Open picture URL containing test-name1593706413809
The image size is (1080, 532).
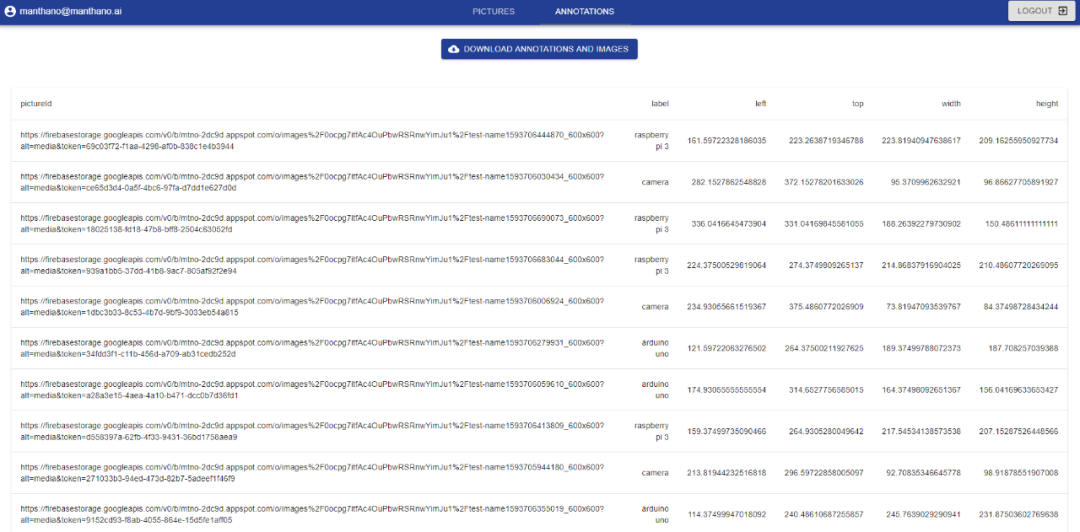[313, 431]
